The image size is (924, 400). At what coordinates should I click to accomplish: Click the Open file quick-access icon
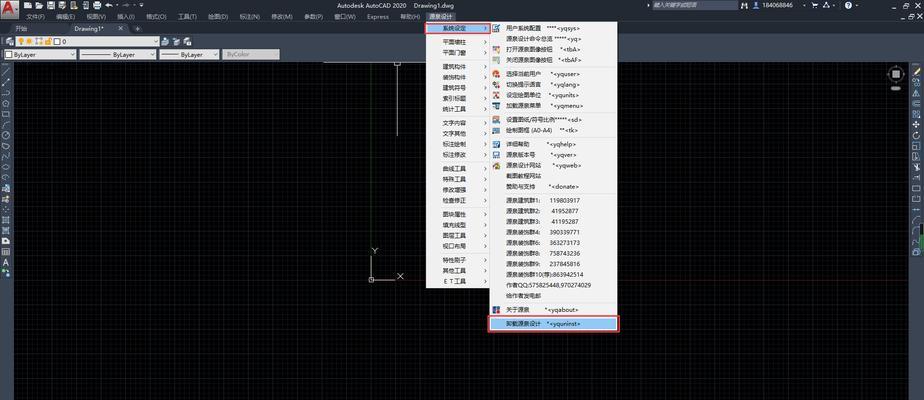click(x=39, y=5)
